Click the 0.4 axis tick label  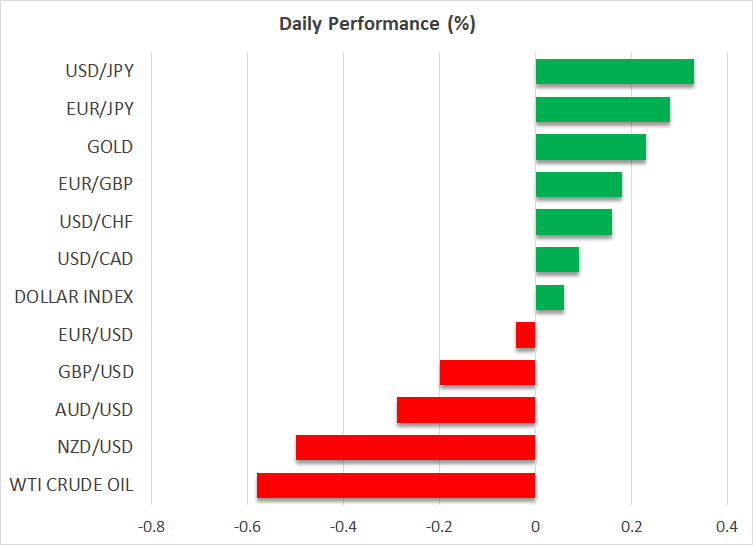726,526
